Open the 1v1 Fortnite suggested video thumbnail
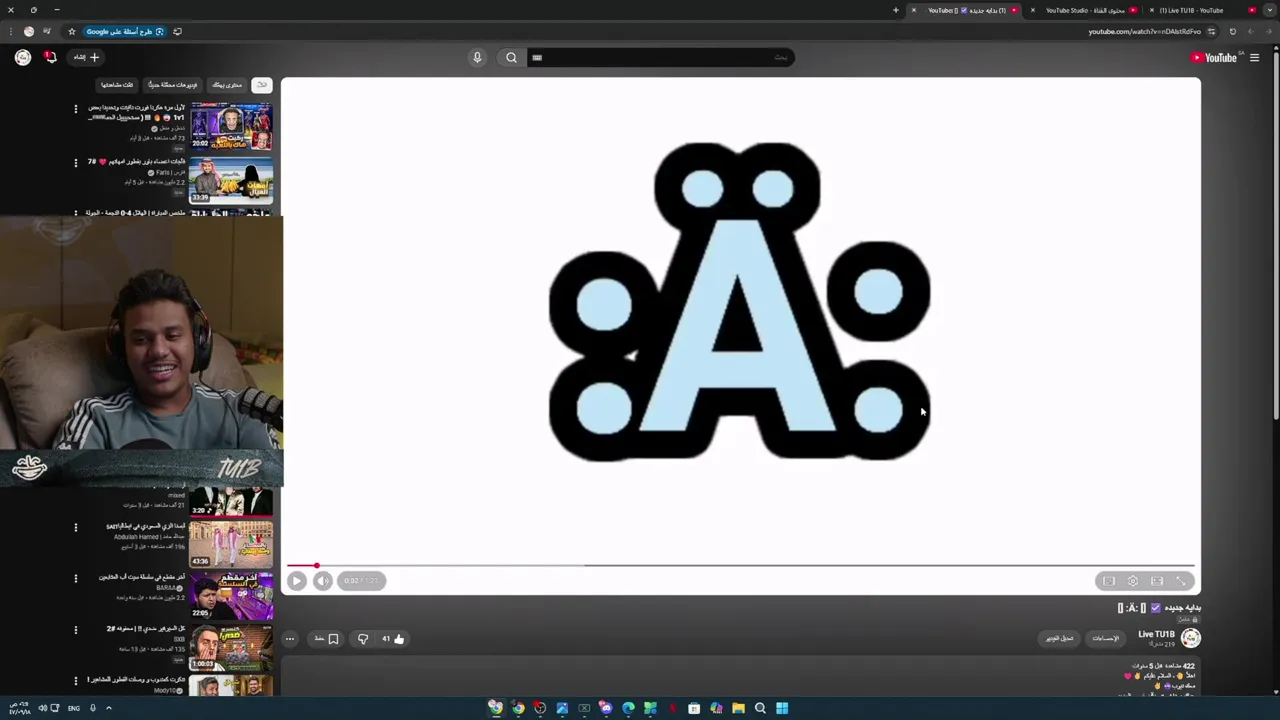1280x720 pixels. 231,126
